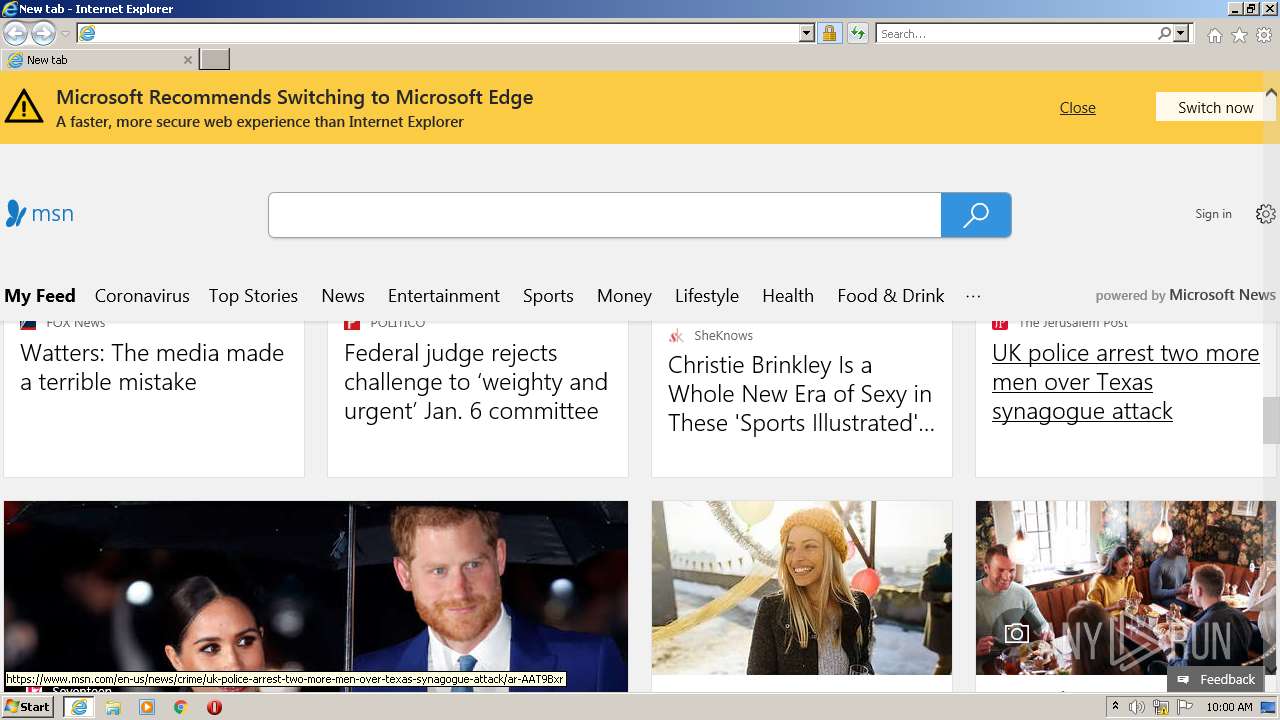Click the msn butterfly logo
Viewport: 1280px width, 720px height.
click(x=40, y=213)
